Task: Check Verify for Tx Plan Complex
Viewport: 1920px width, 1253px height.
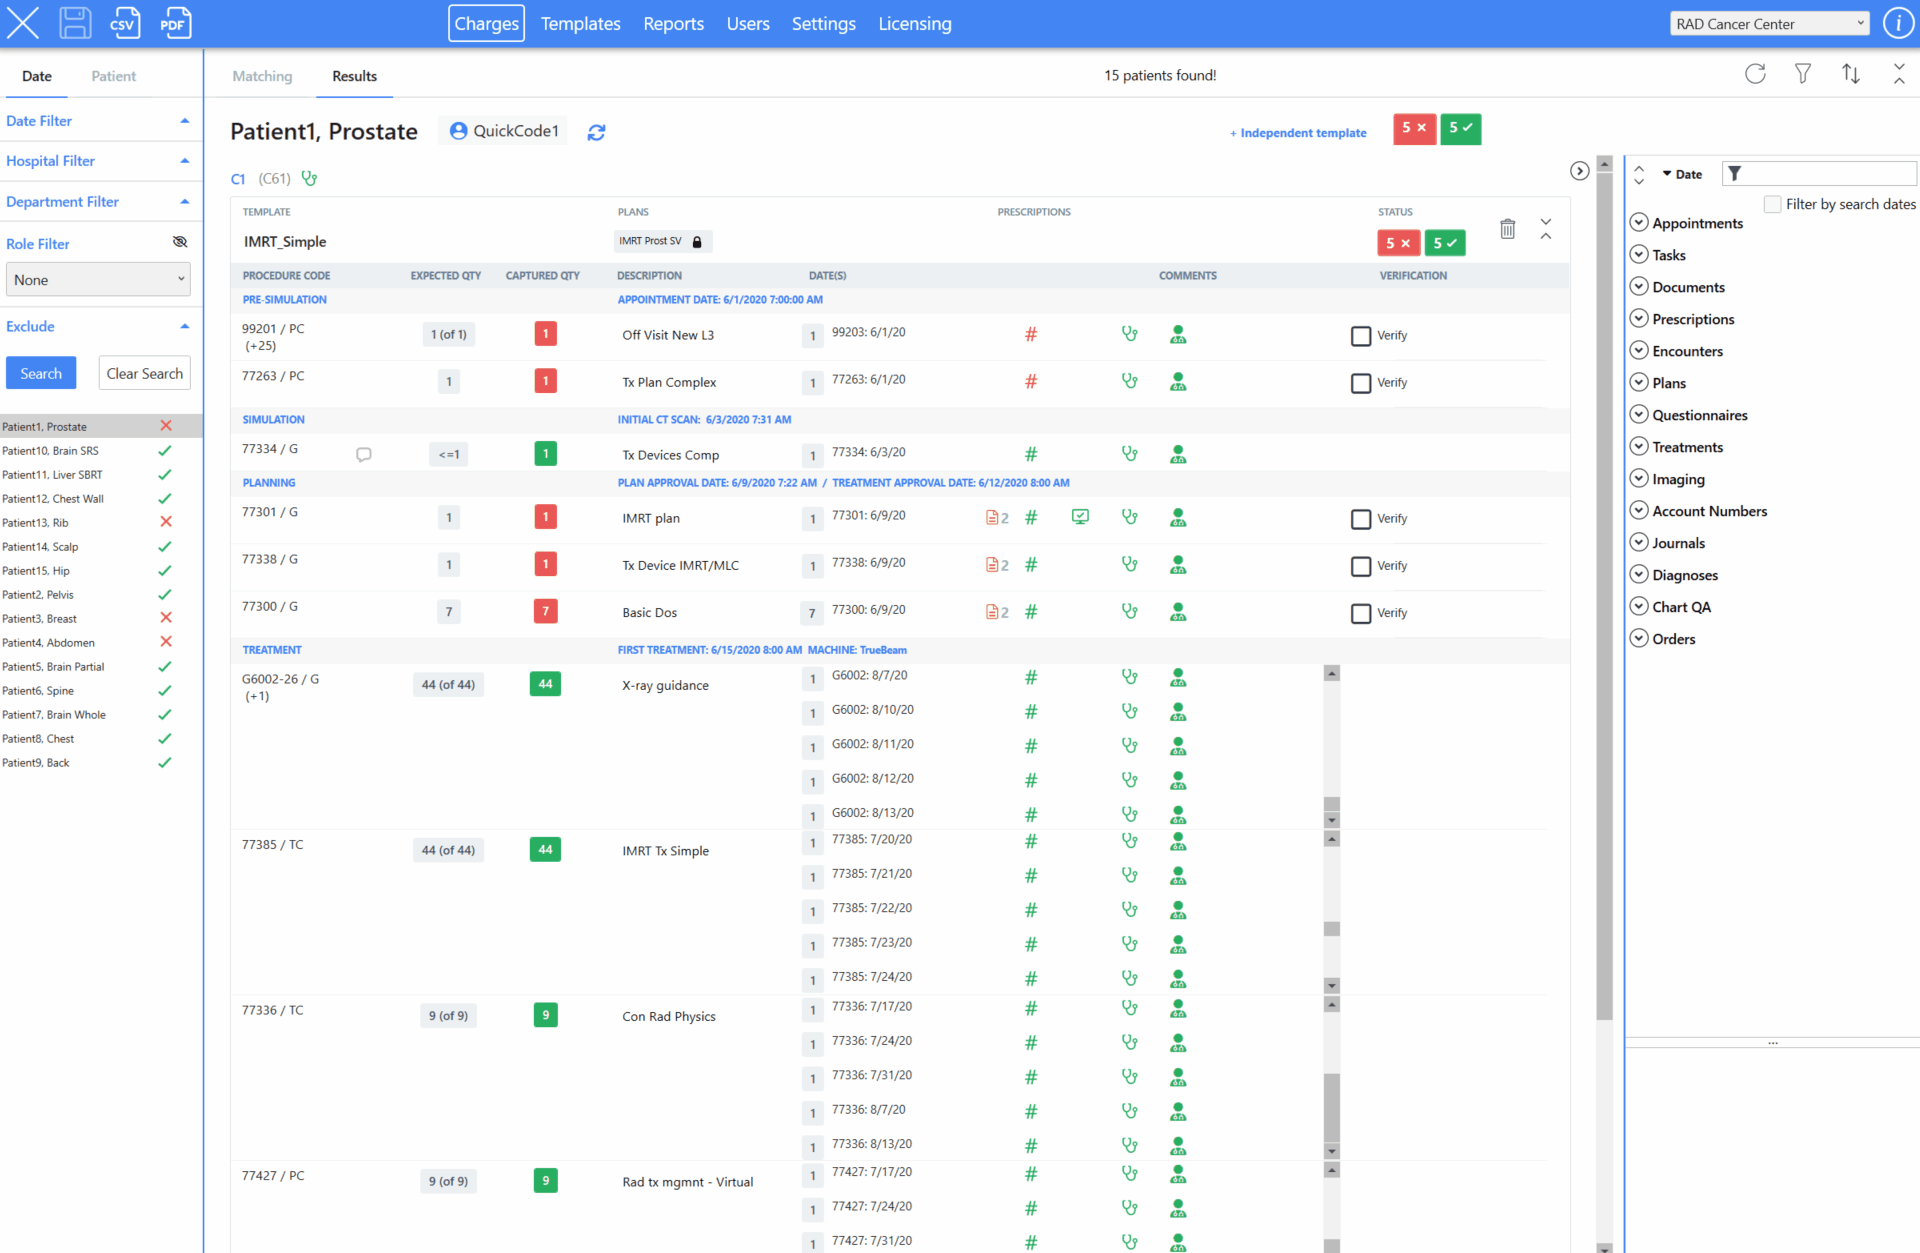Action: [x=1361, y=383]
